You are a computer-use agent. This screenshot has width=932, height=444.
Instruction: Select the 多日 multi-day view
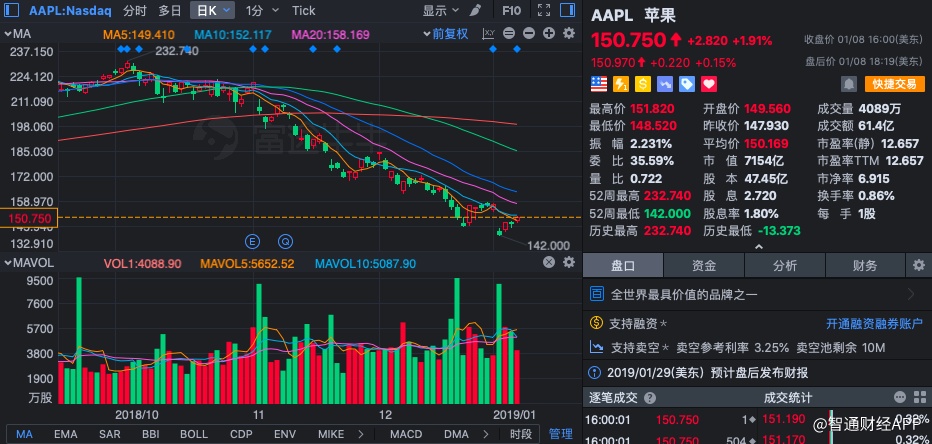[170, 10]
